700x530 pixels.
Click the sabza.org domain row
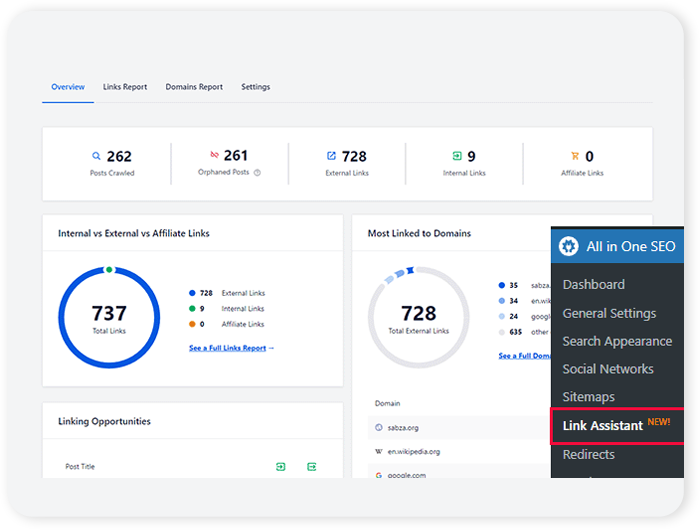459,428
